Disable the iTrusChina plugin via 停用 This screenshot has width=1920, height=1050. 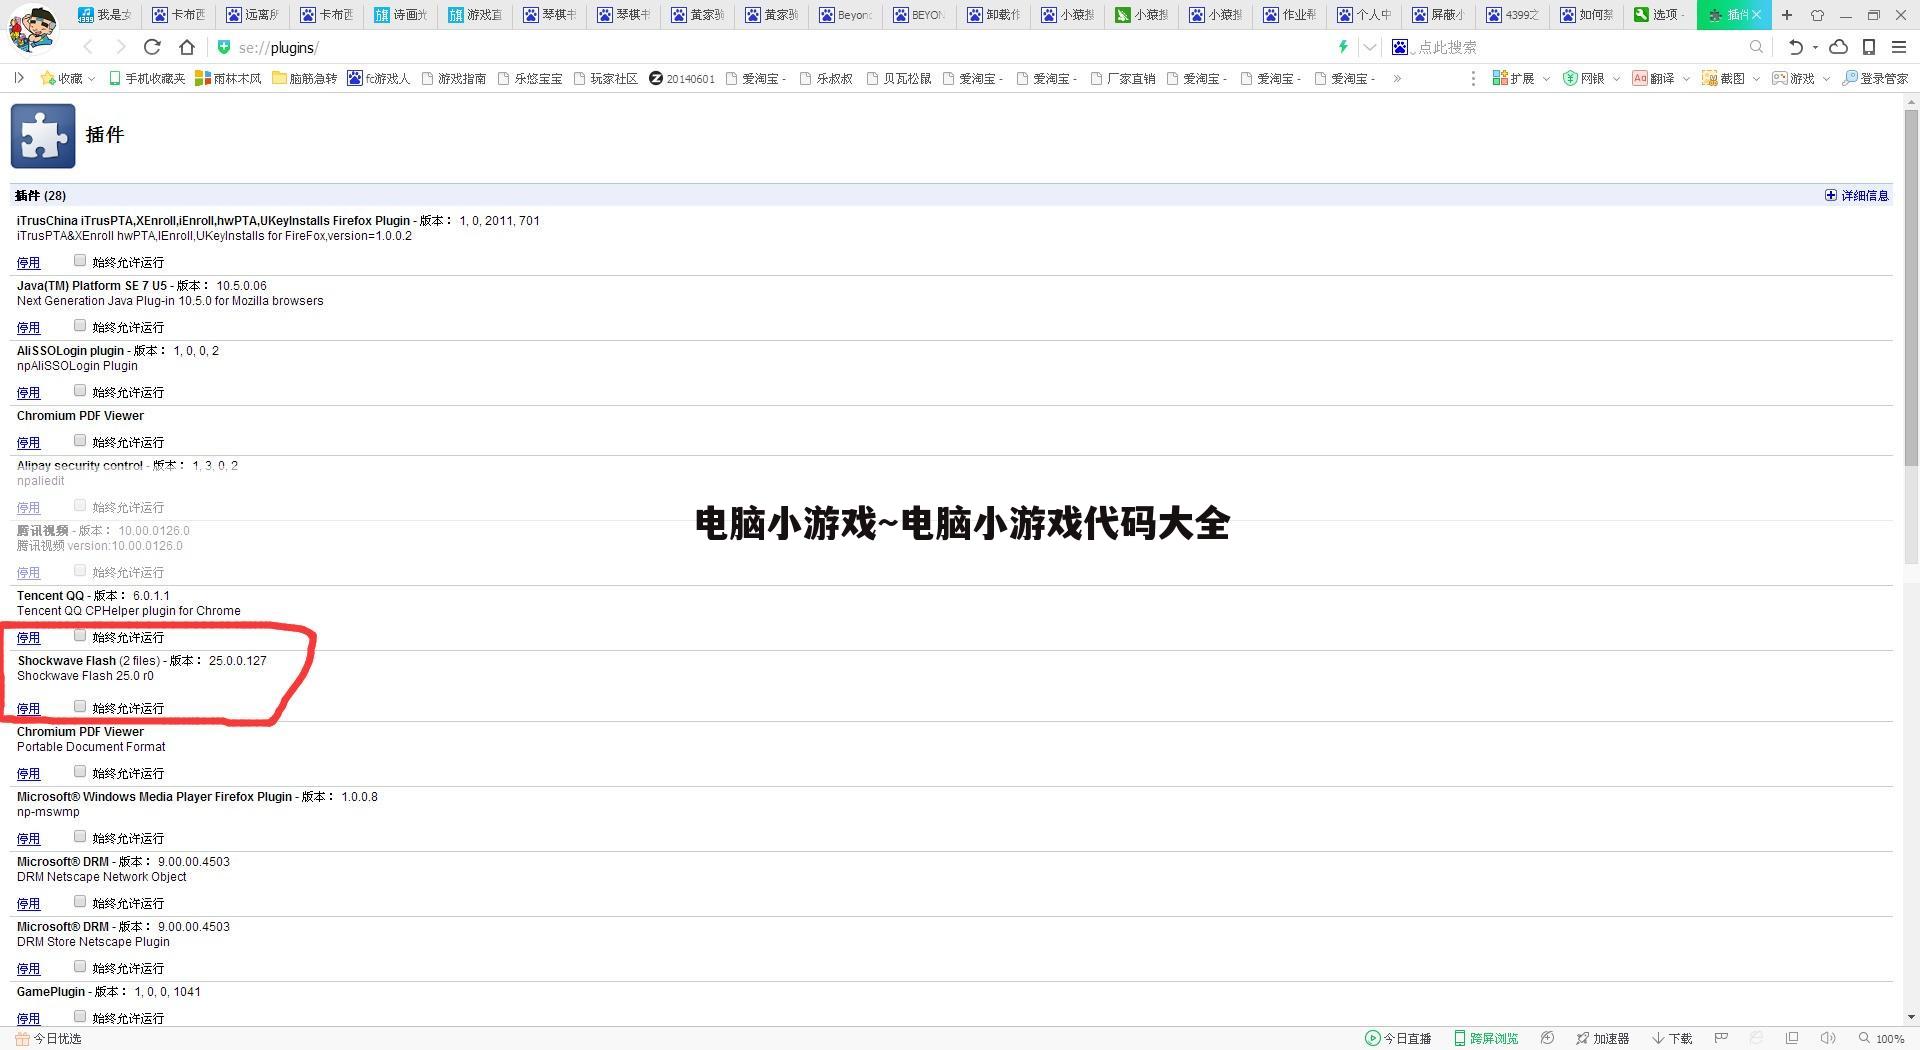click(28, 263)
